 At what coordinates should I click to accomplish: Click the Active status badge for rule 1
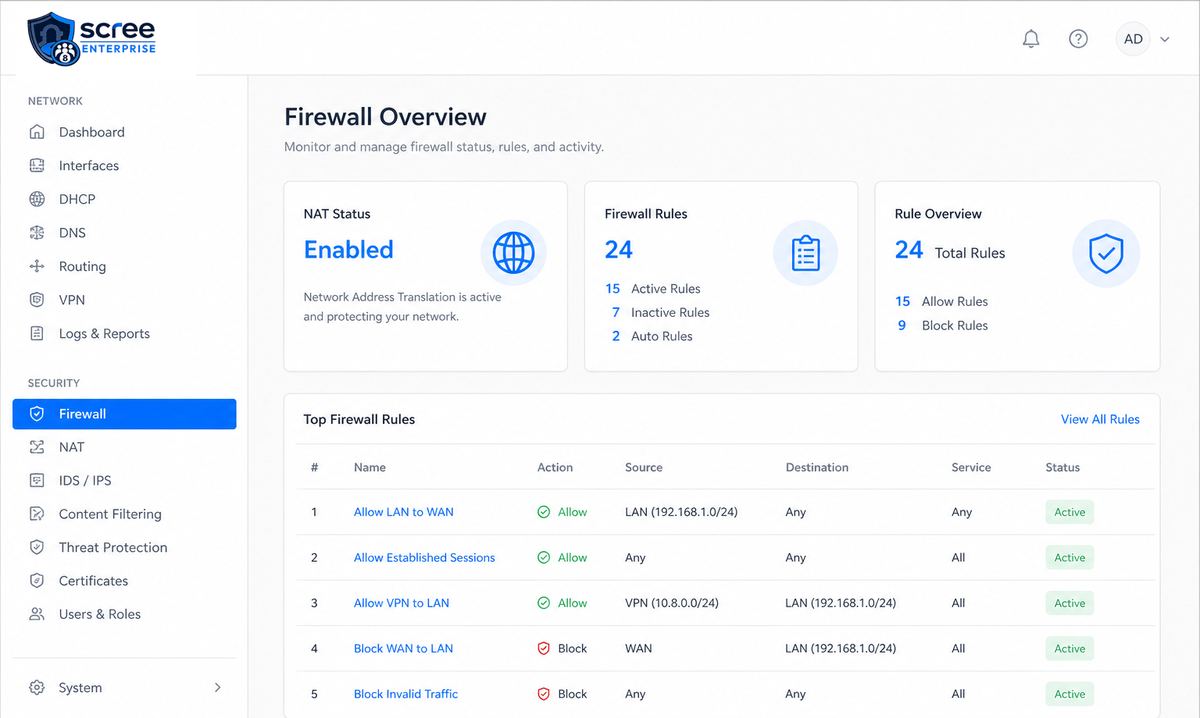pyautogui.click(x=1070, y=512)
